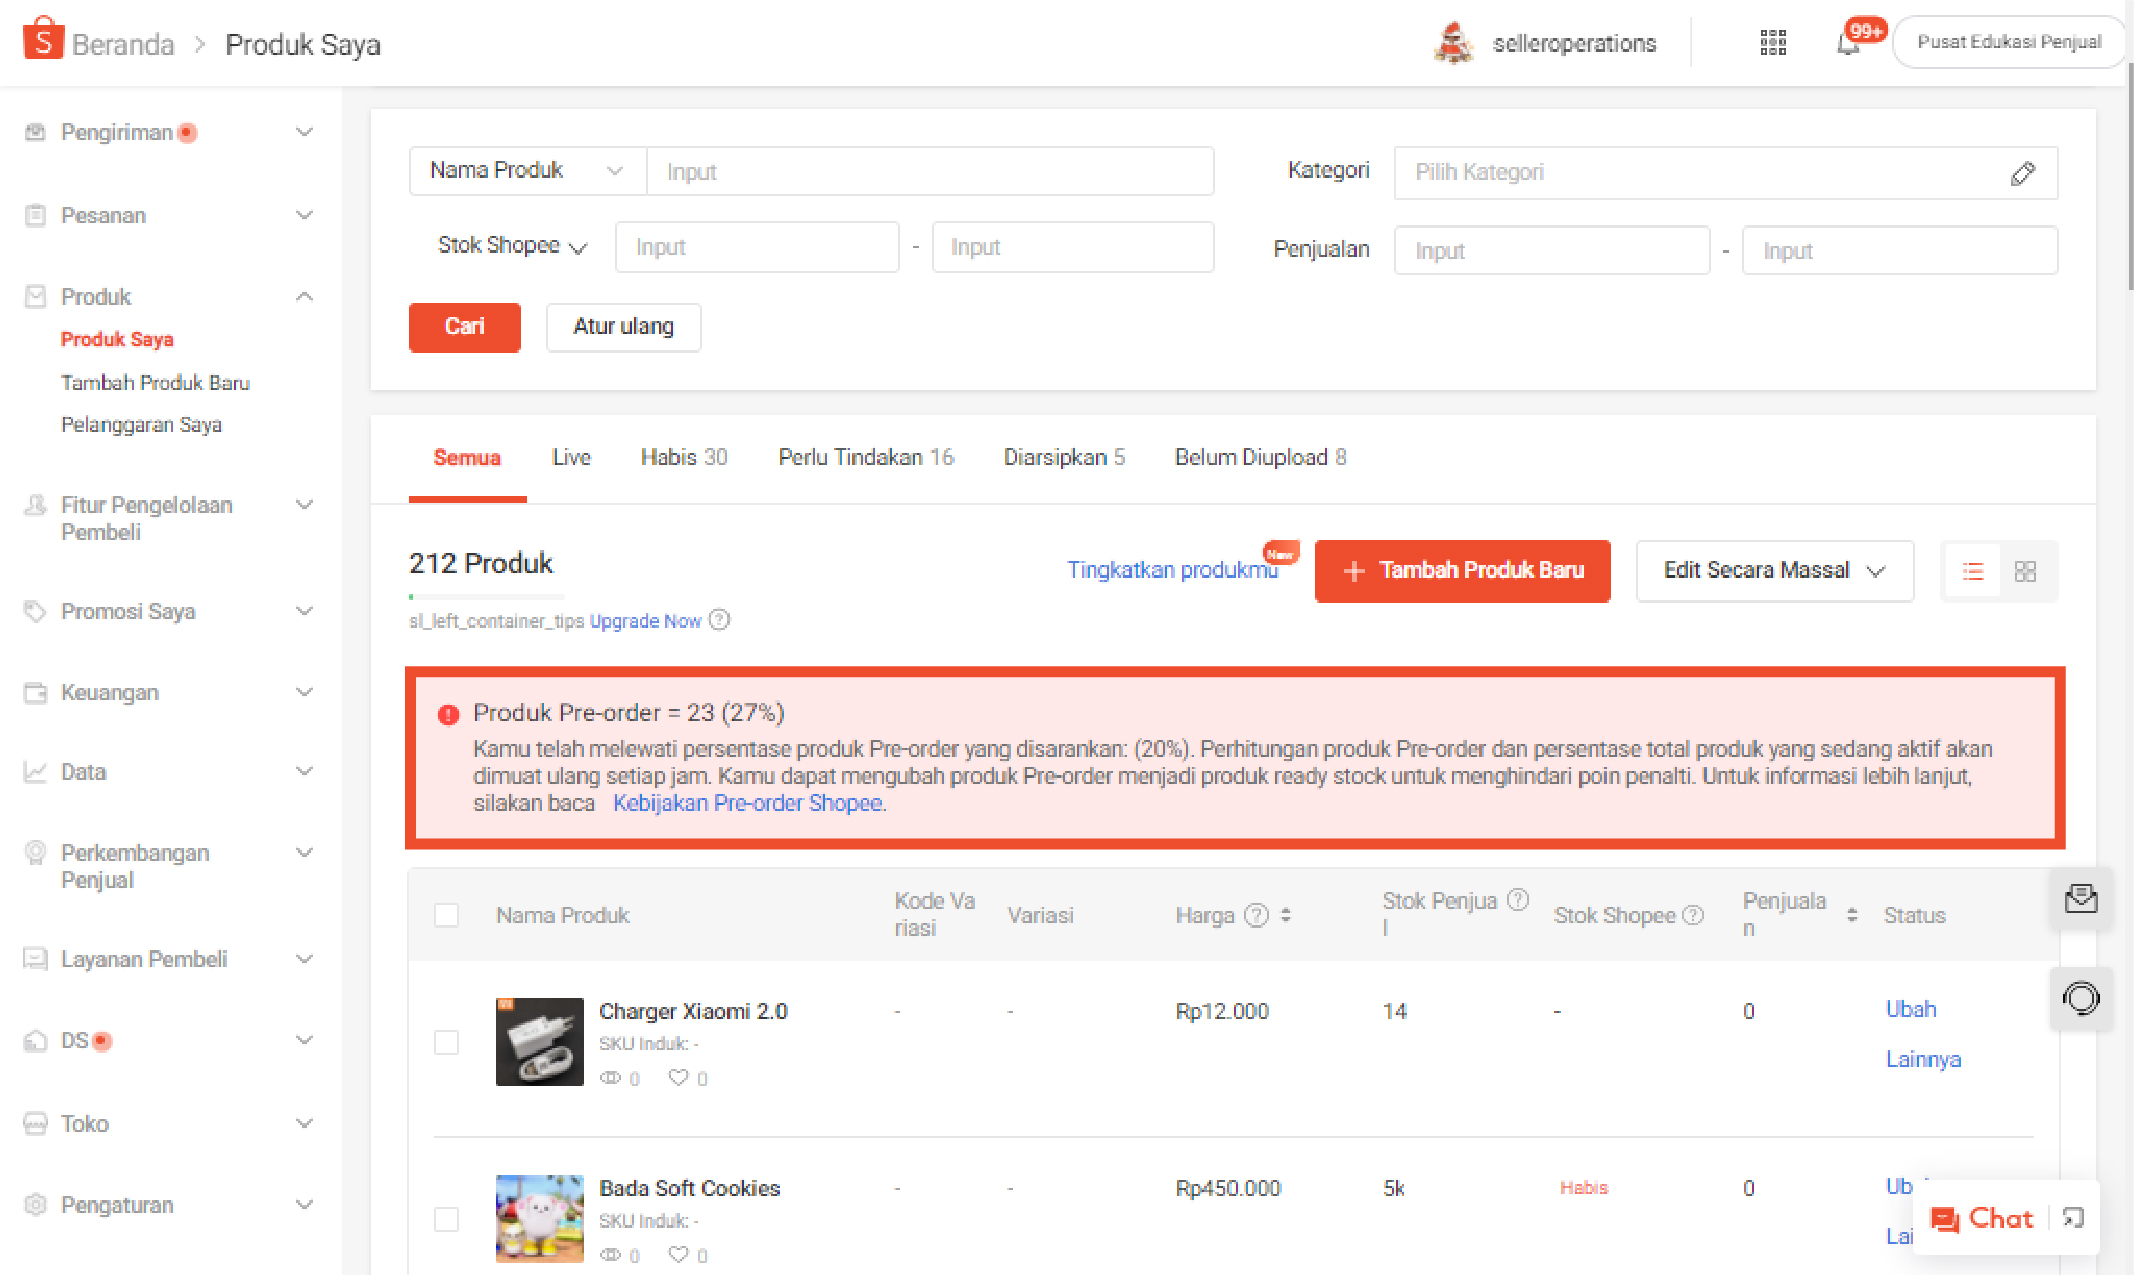Image resolution: width=2134 pixels, height=1276 pixels.
Task: Expand the Edit Secara Massal dropdown
Action: pyautogui.click(x=1774, y=571)
